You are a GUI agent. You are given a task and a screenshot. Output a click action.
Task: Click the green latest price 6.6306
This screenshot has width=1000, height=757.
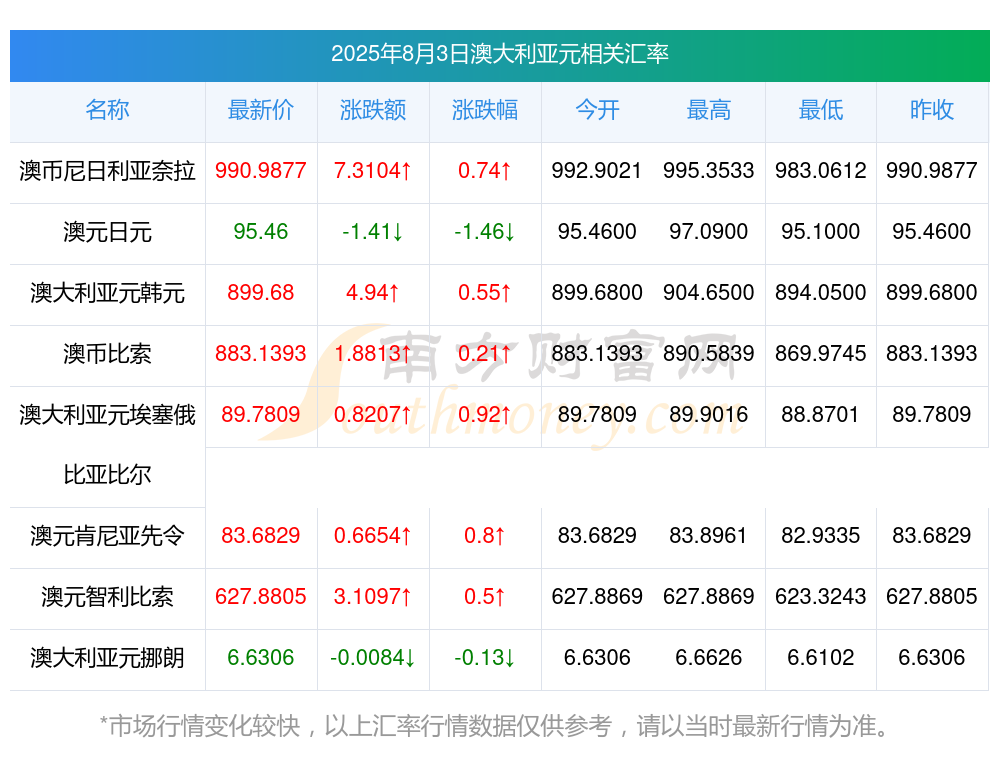point(261,658)
